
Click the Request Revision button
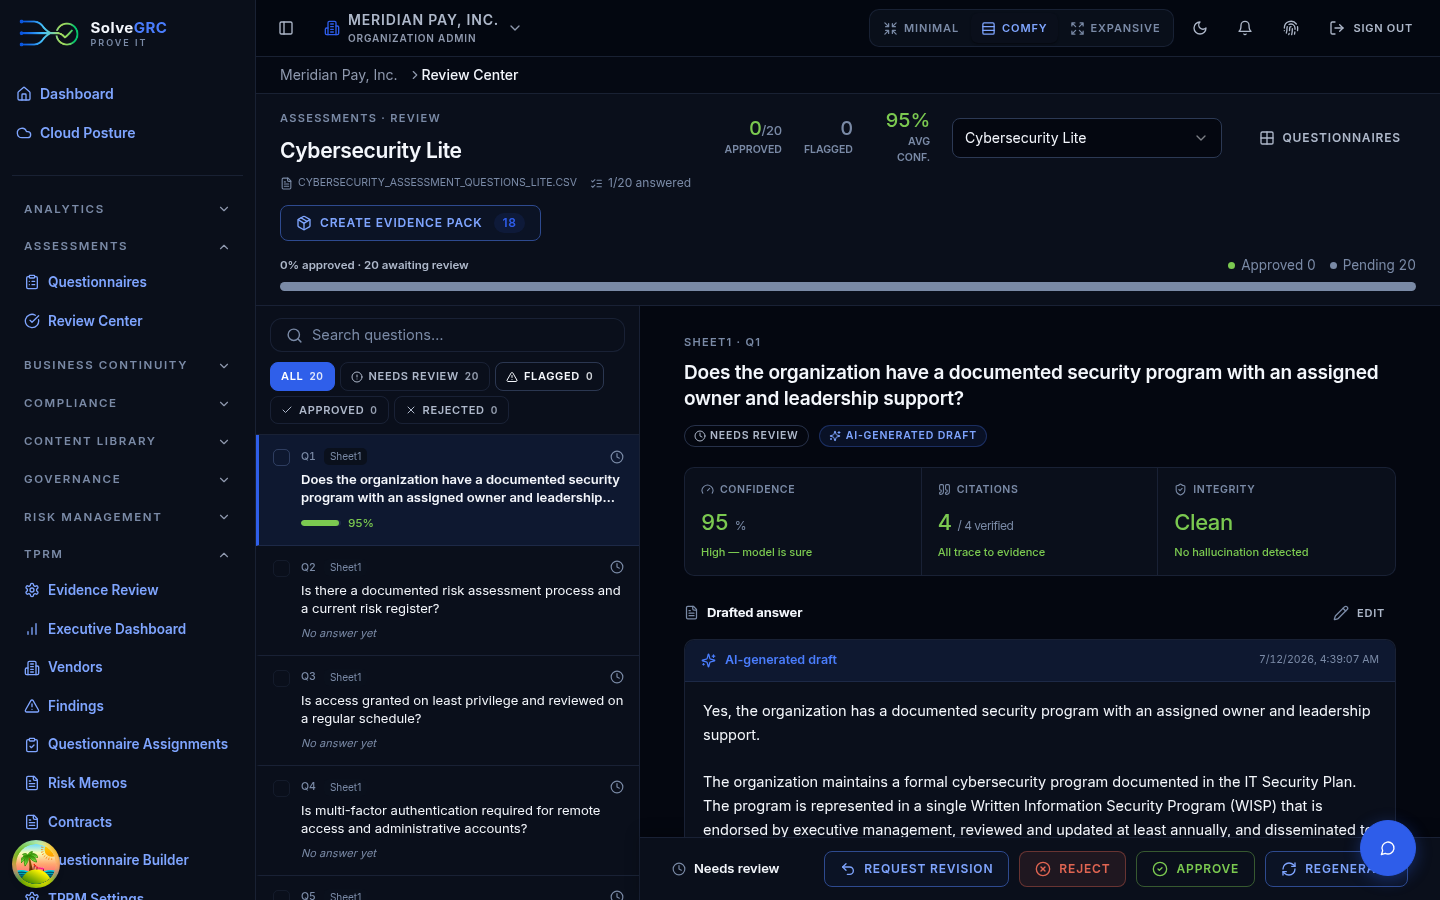coord(916,869)
